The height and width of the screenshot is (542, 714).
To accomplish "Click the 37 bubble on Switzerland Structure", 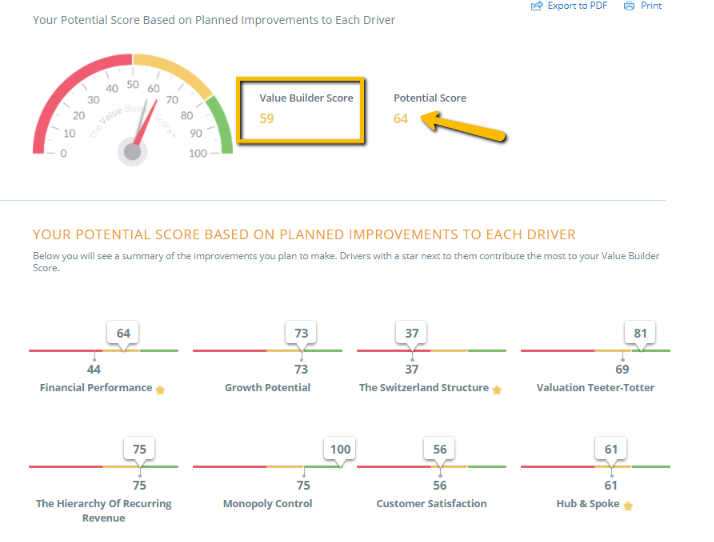I will click(x=412, y=333).
